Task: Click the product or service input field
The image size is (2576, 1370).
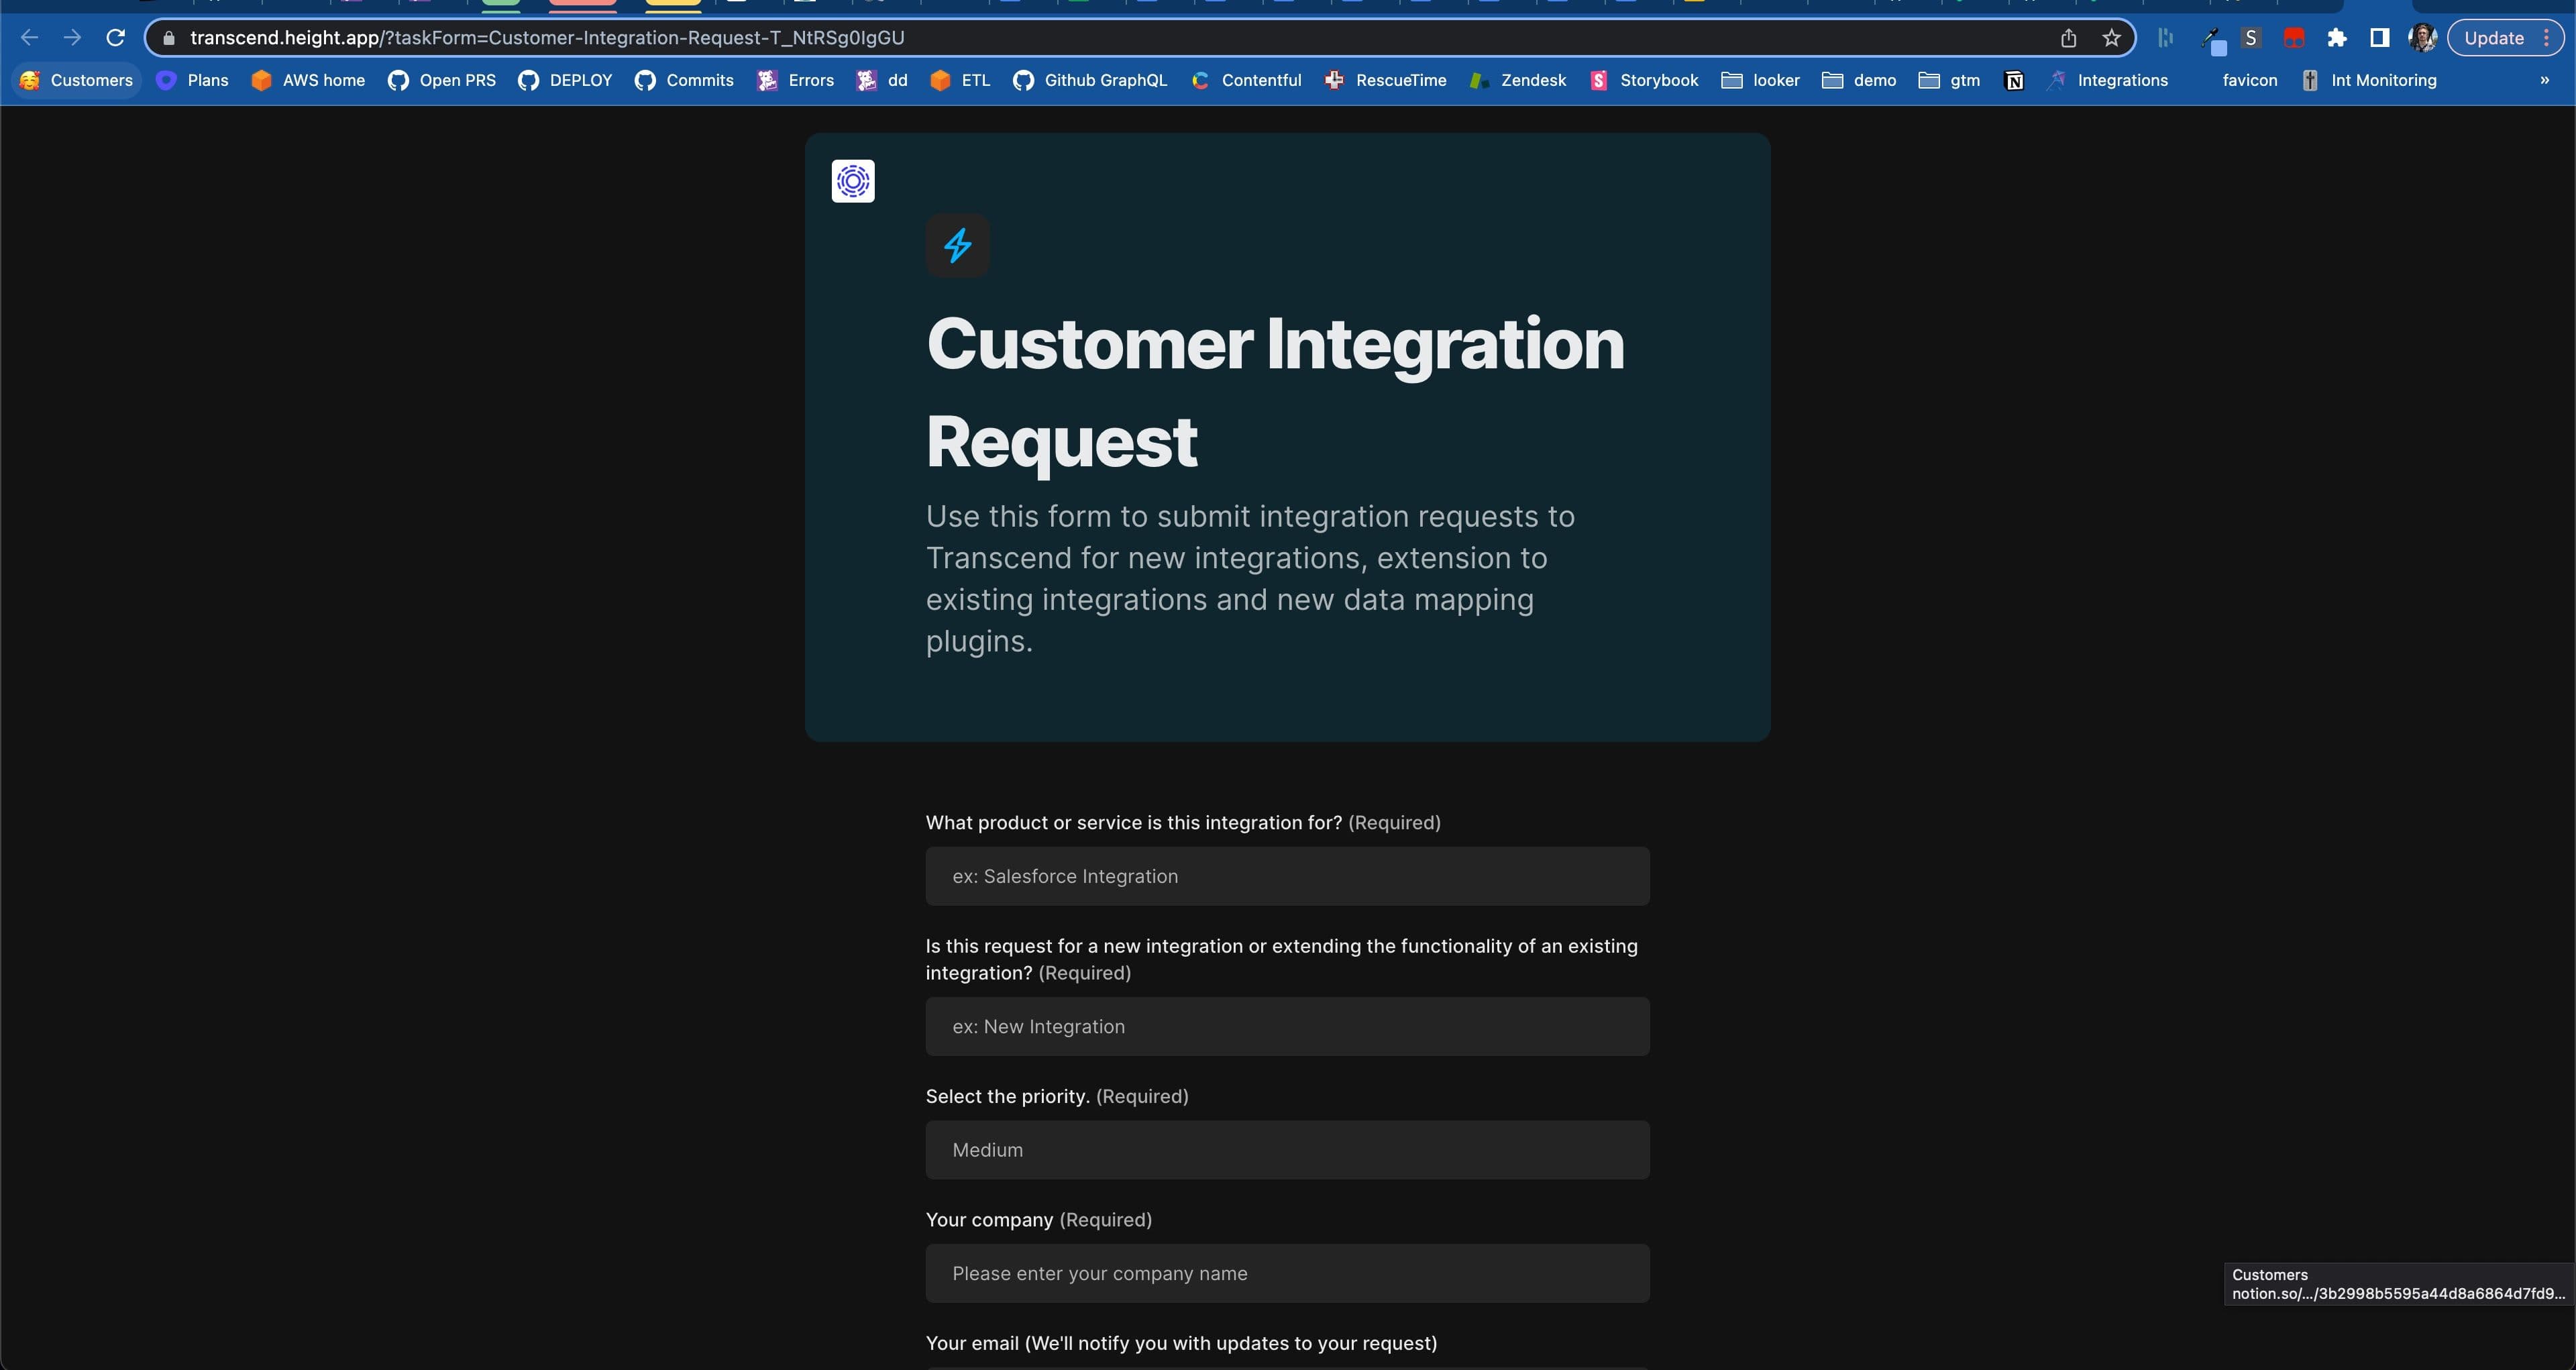Action: [1286, 876]
